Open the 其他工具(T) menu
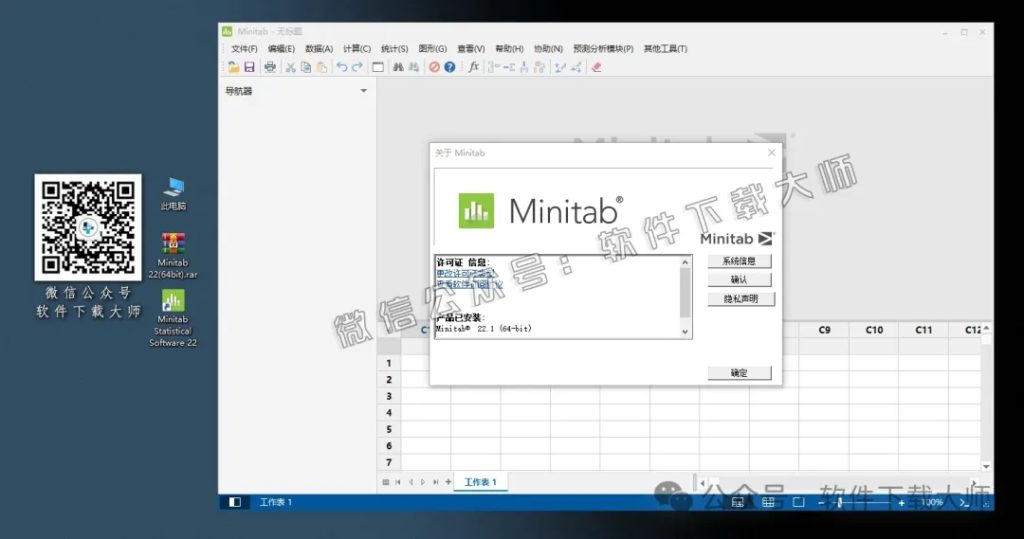Viewport: 1024px width, 539px height. pos(665,49)
